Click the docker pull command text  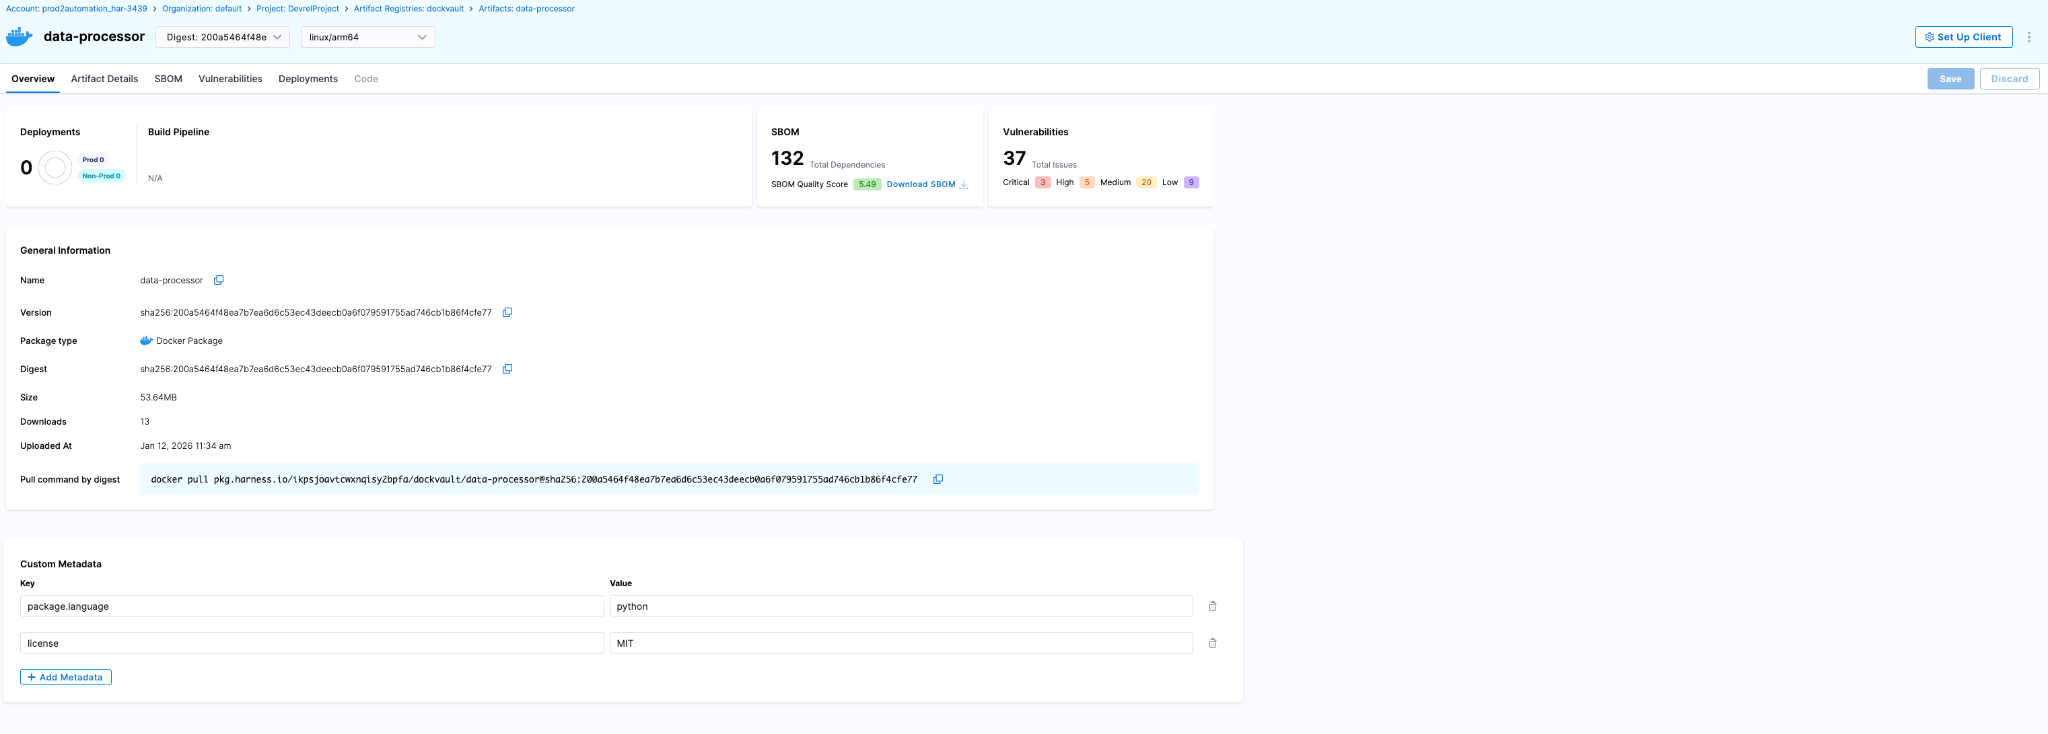tap(534, 479)
